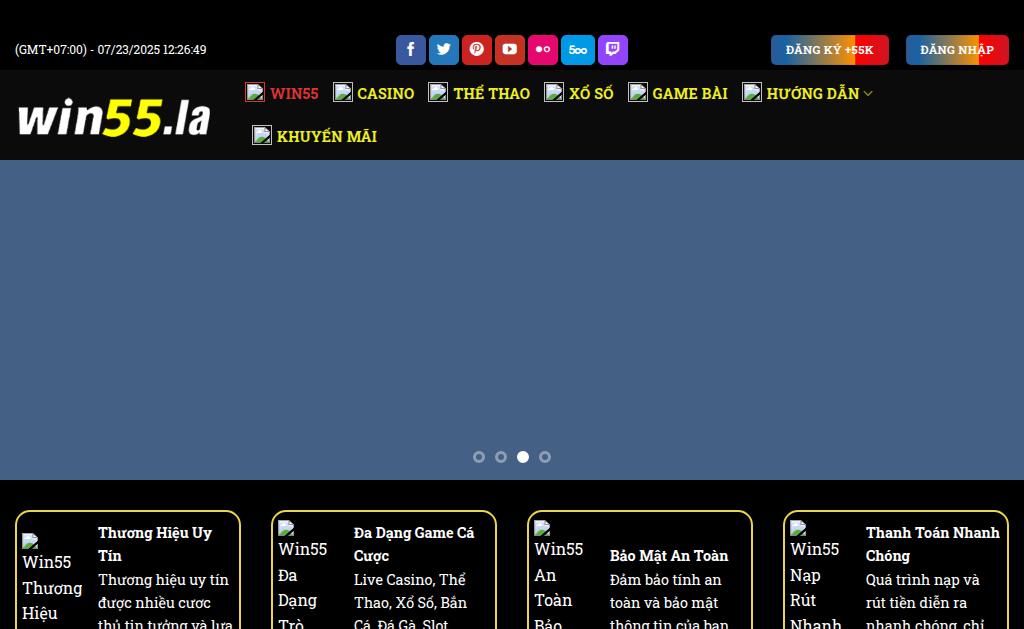1024x629 pixels.
Task: Open the GAME BÀI menu item
Action: point(690,93)
